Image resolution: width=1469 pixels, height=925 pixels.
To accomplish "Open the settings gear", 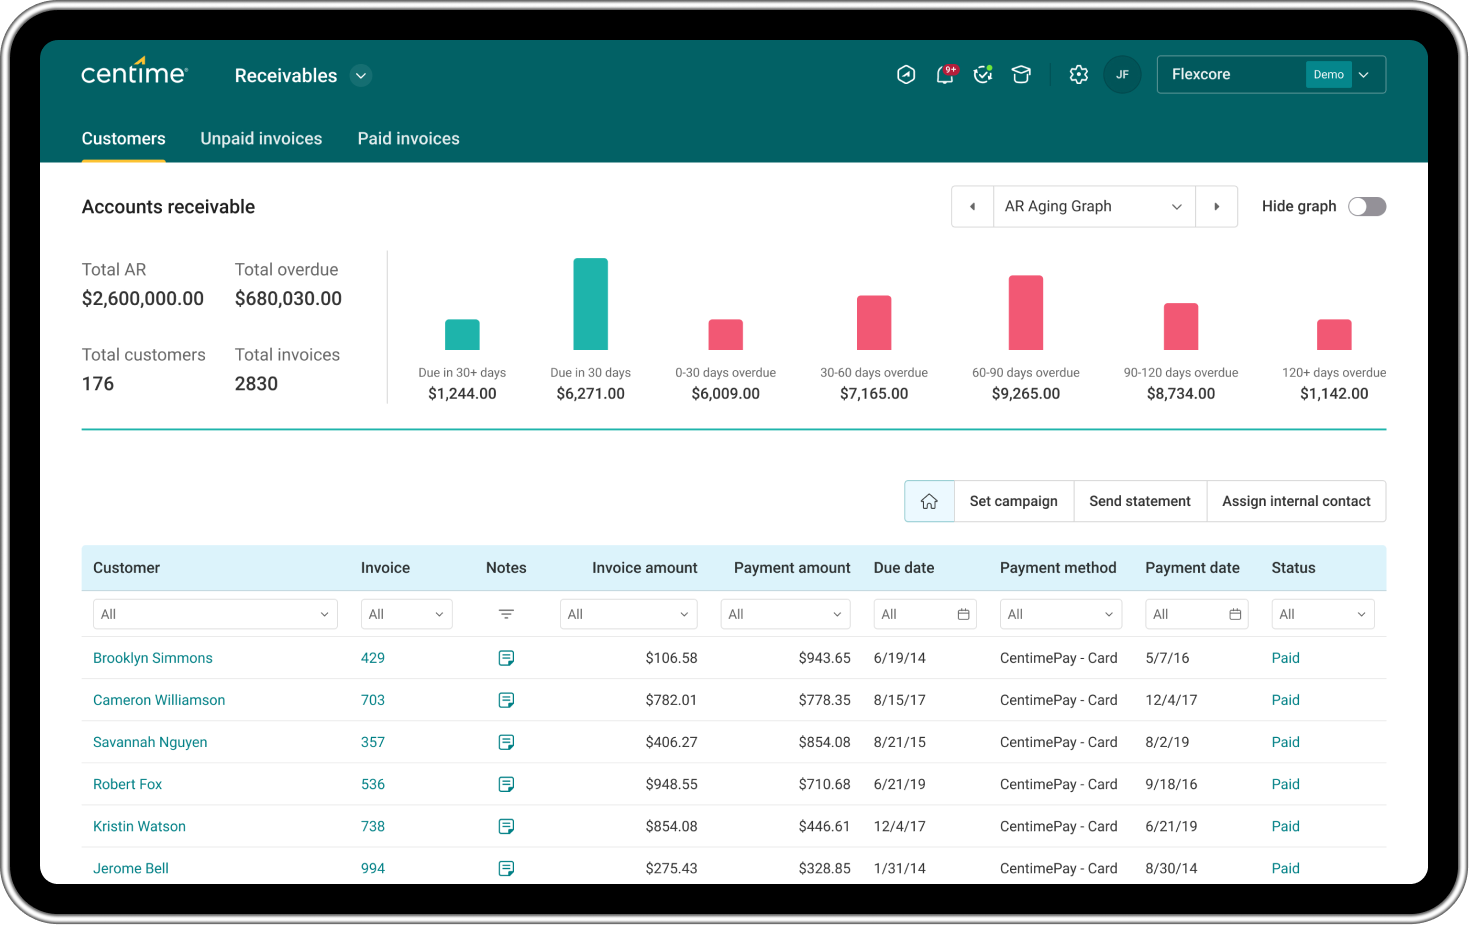I will [1078, 75].
